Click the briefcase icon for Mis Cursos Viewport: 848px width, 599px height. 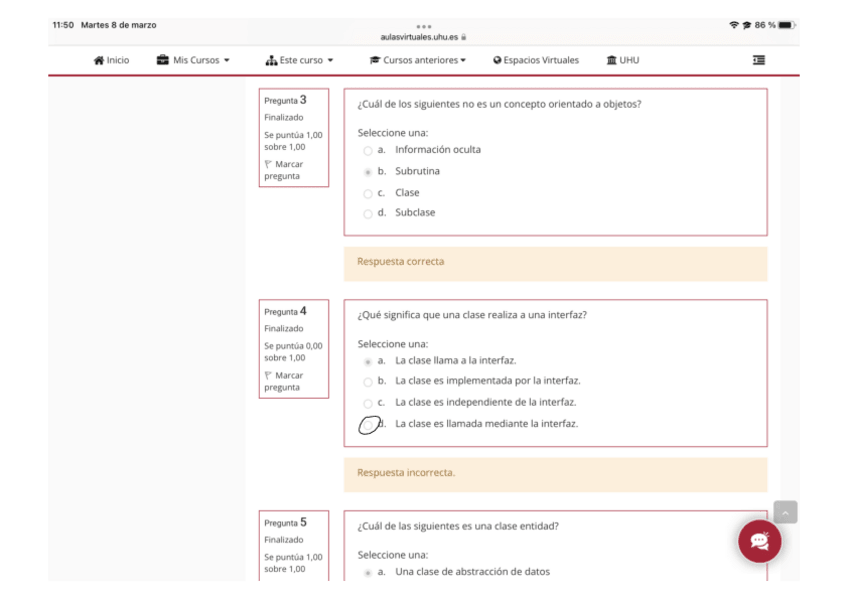[162, 59]
